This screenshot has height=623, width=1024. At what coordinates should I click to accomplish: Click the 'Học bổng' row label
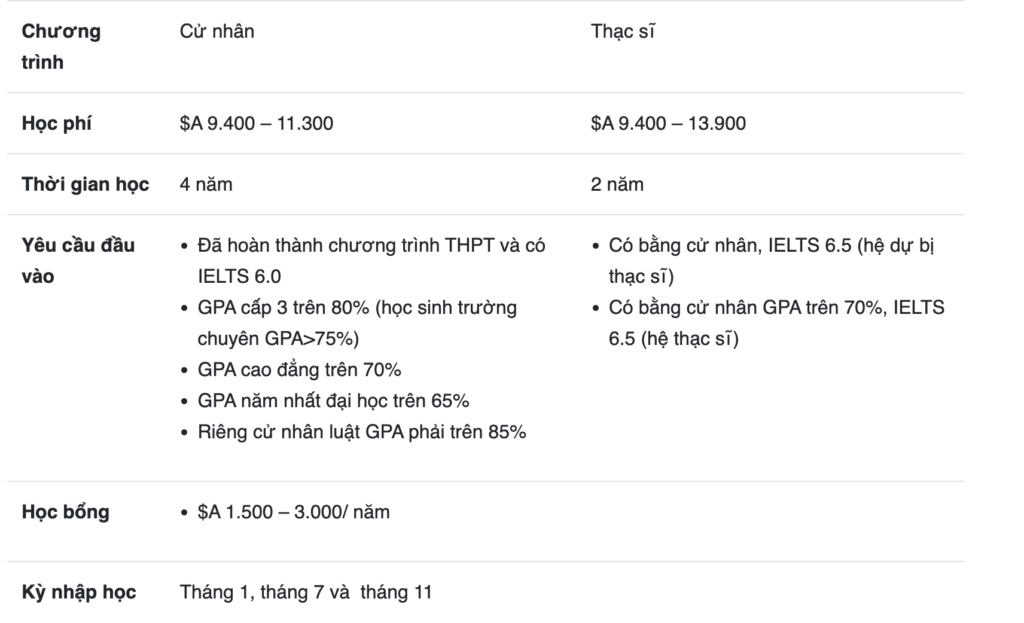point(66,512)
